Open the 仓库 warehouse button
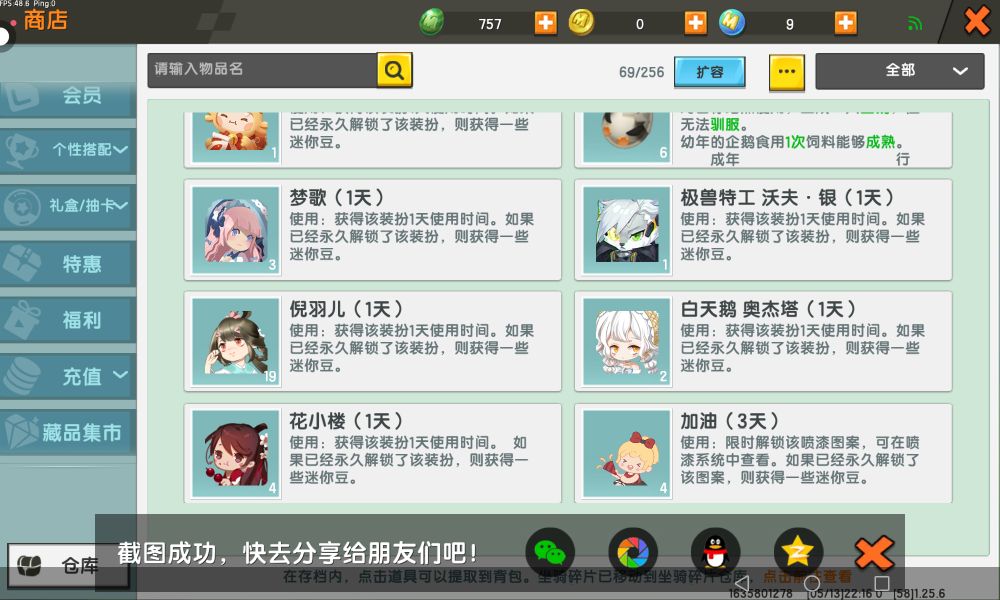 [x=68, y=566]
